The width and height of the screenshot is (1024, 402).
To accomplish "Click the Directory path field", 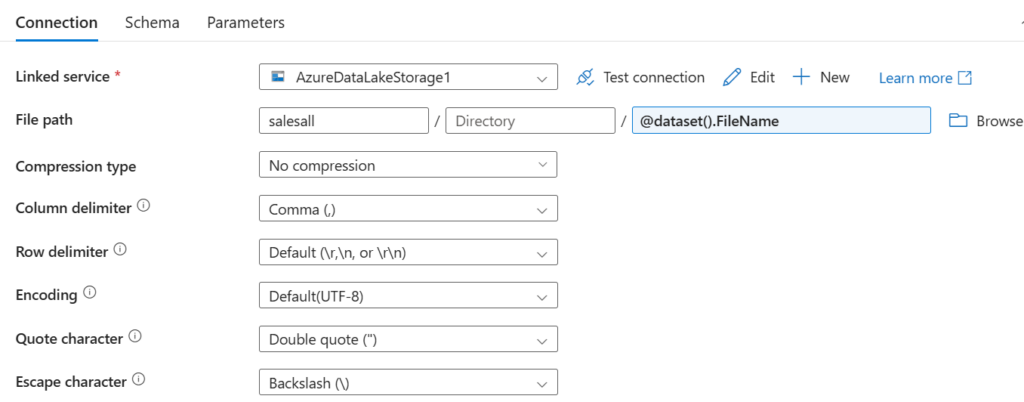I will (x=529, y=121).
